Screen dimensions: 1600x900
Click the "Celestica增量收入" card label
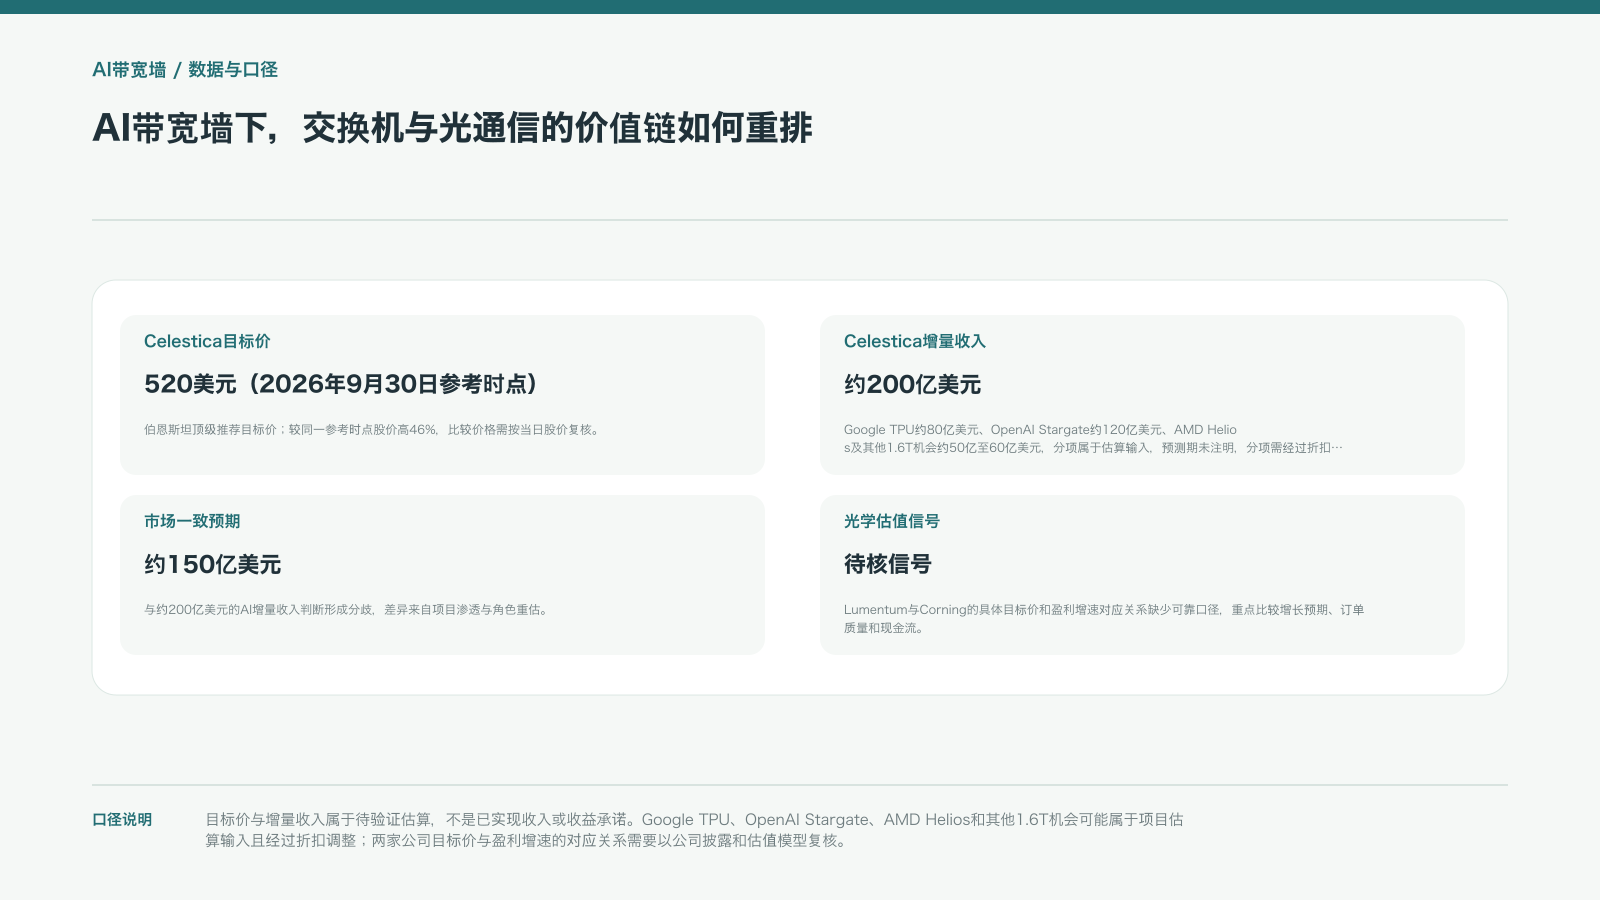point(915,341)
